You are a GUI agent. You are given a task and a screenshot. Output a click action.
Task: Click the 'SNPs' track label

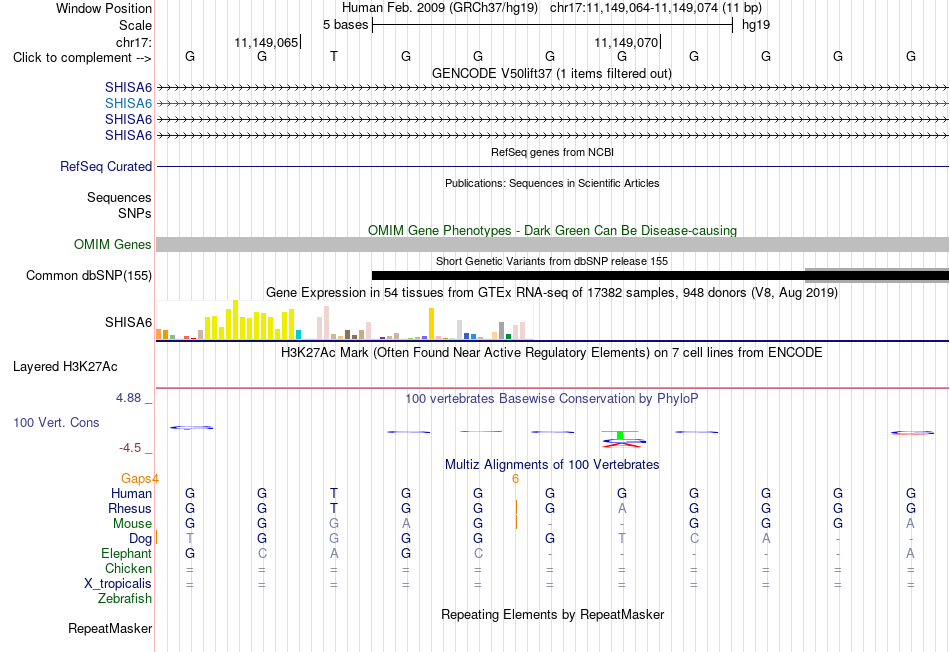(135, 213)
